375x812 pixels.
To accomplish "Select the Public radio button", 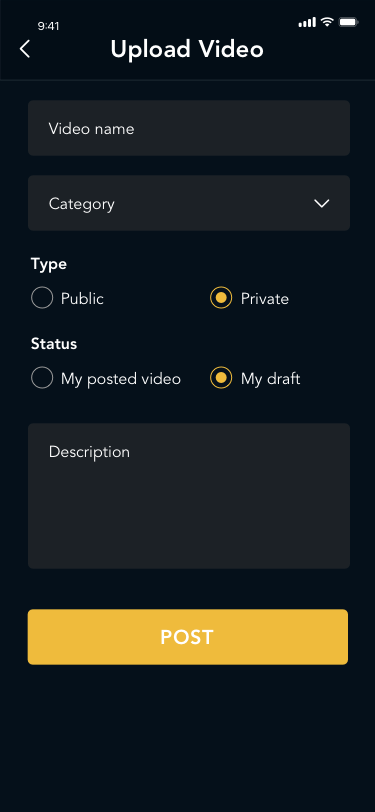I will point(42,298).
